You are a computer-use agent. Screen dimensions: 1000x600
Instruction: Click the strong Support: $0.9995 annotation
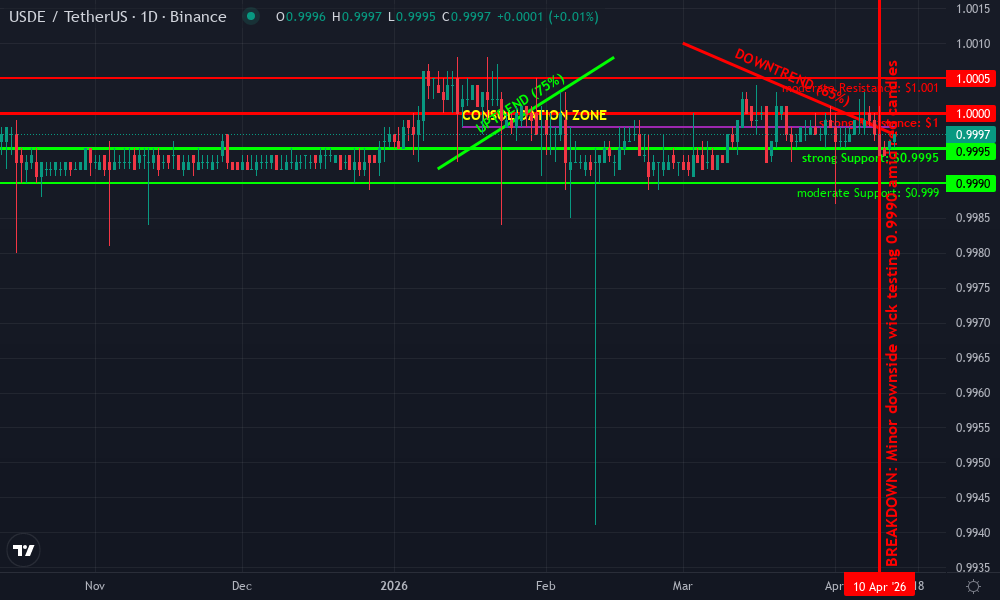click(x=870, y=158)
